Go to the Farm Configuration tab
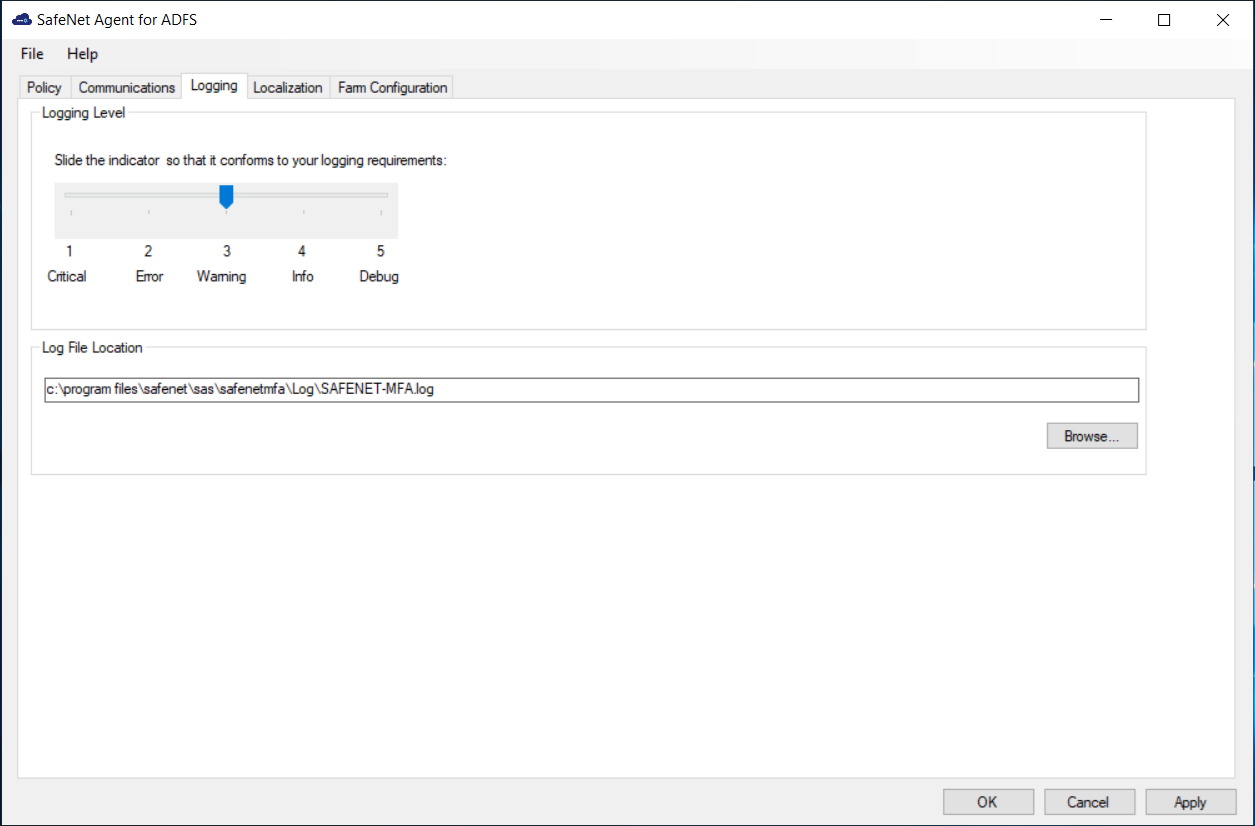The width and height of the screenshot is (1255, 826). (392, 88)
